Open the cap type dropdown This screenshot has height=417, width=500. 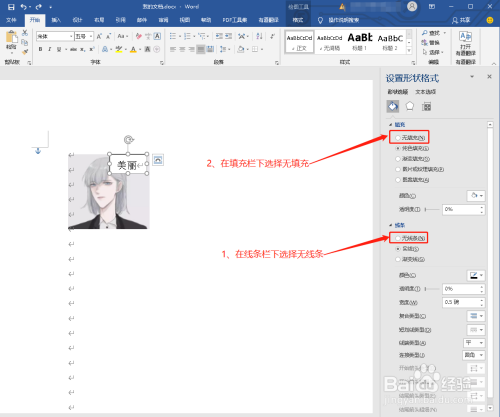pyautogui.click(x=474, y=343)
